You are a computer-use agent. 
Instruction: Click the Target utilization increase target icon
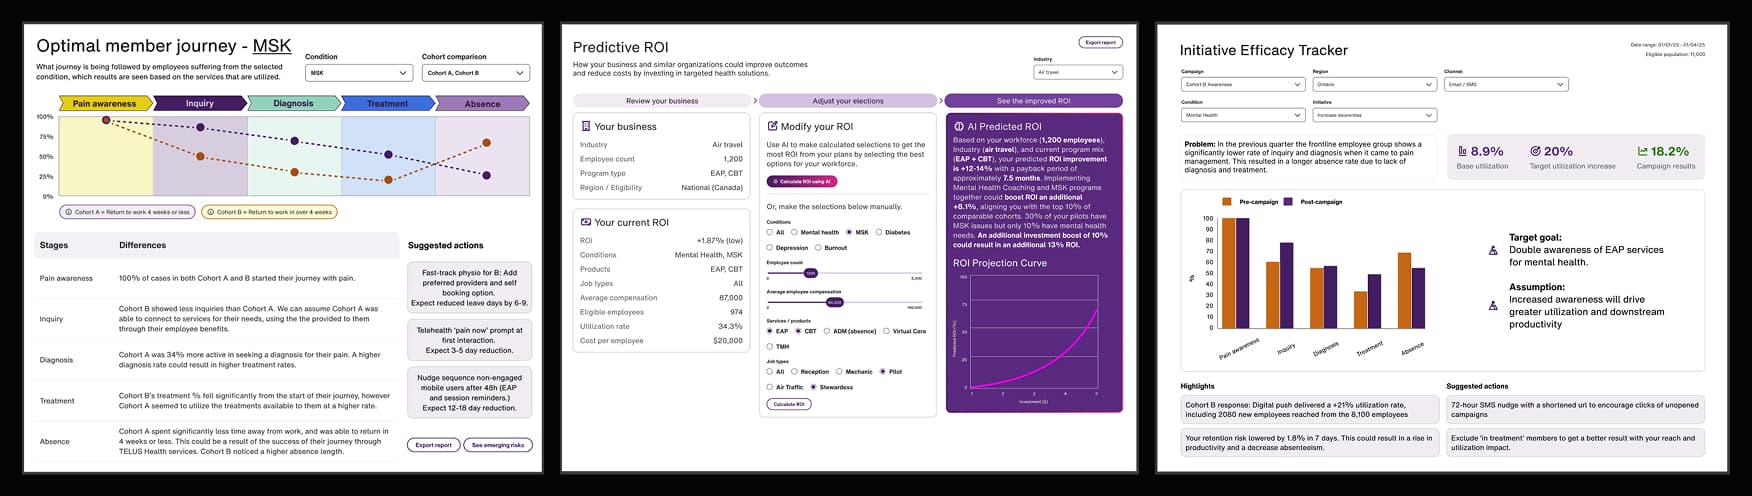1535,151
